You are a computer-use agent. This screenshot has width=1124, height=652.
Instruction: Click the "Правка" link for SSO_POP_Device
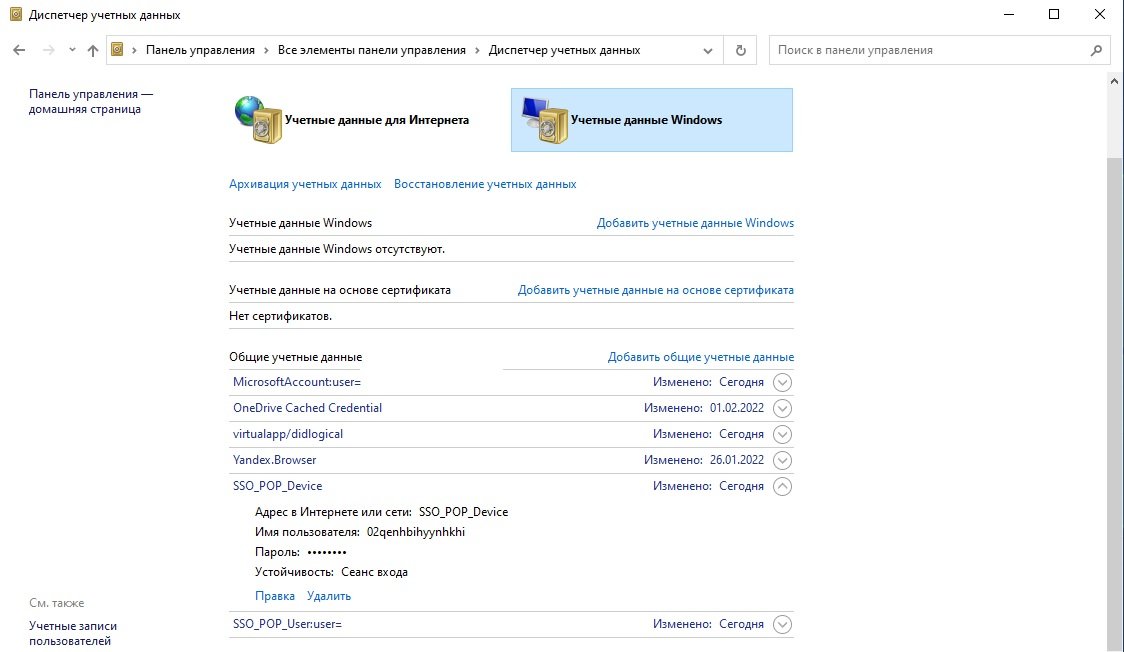coord(275,596)
